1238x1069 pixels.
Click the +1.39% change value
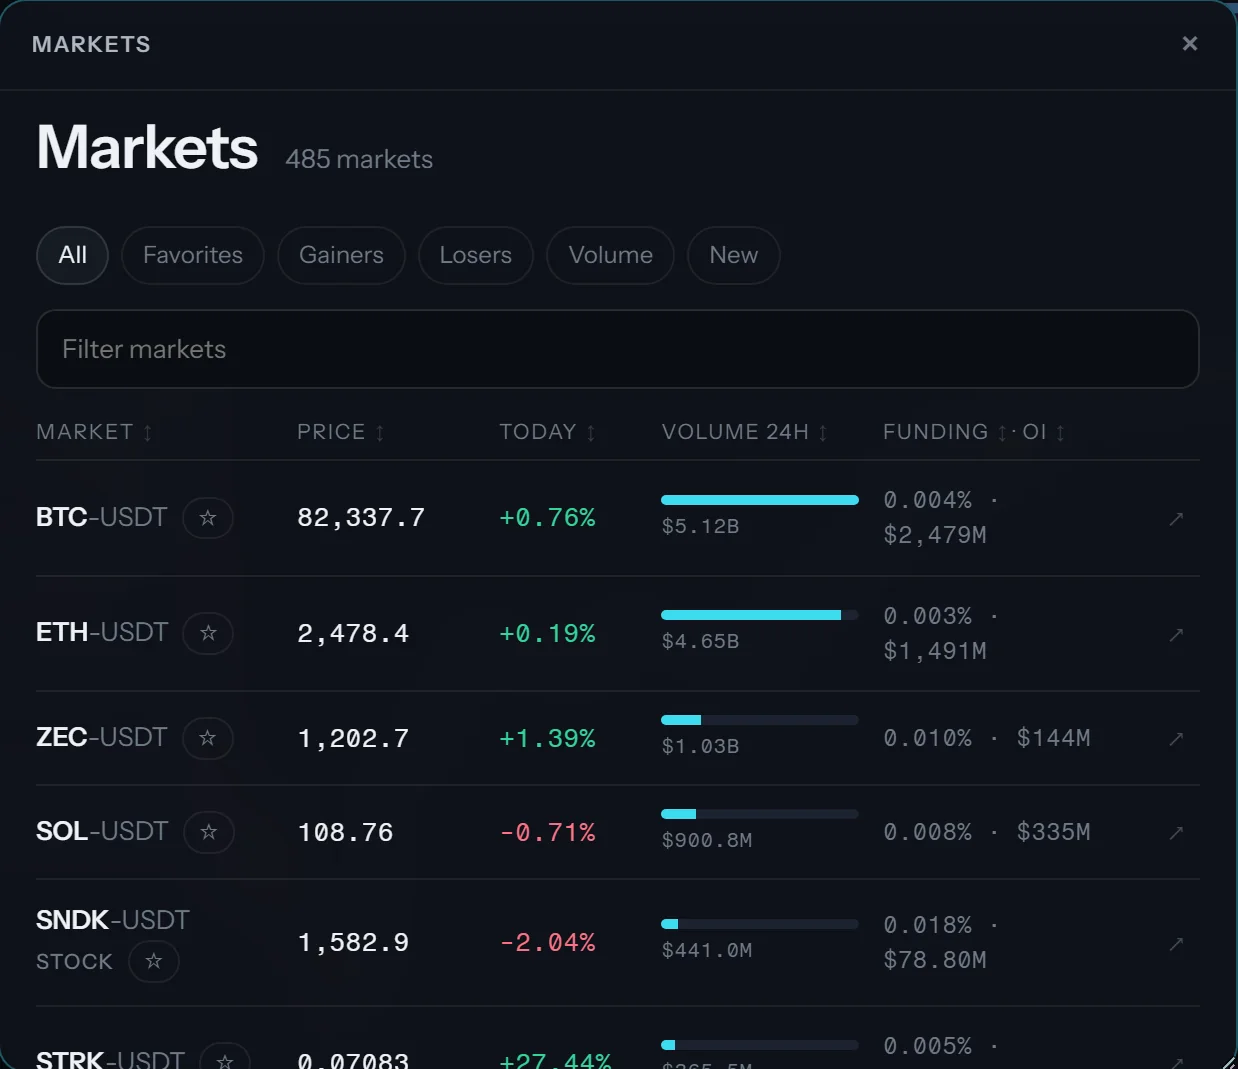[x=547, y=739]
